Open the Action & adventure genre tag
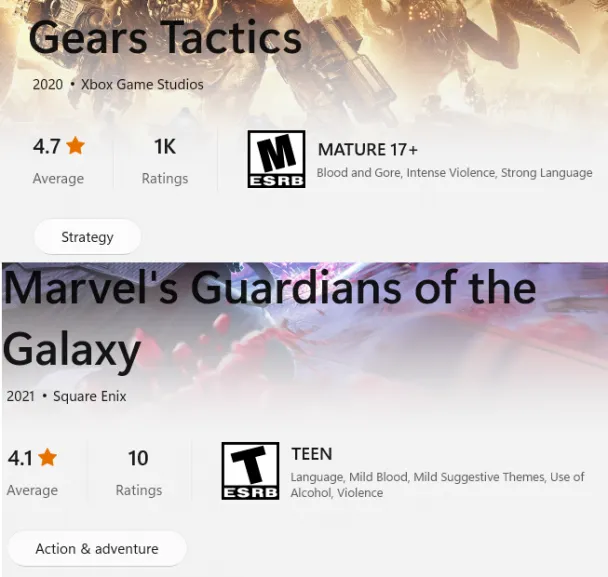Image resolution: width=608 pixels, height=577 pixels. coord(97,549)
